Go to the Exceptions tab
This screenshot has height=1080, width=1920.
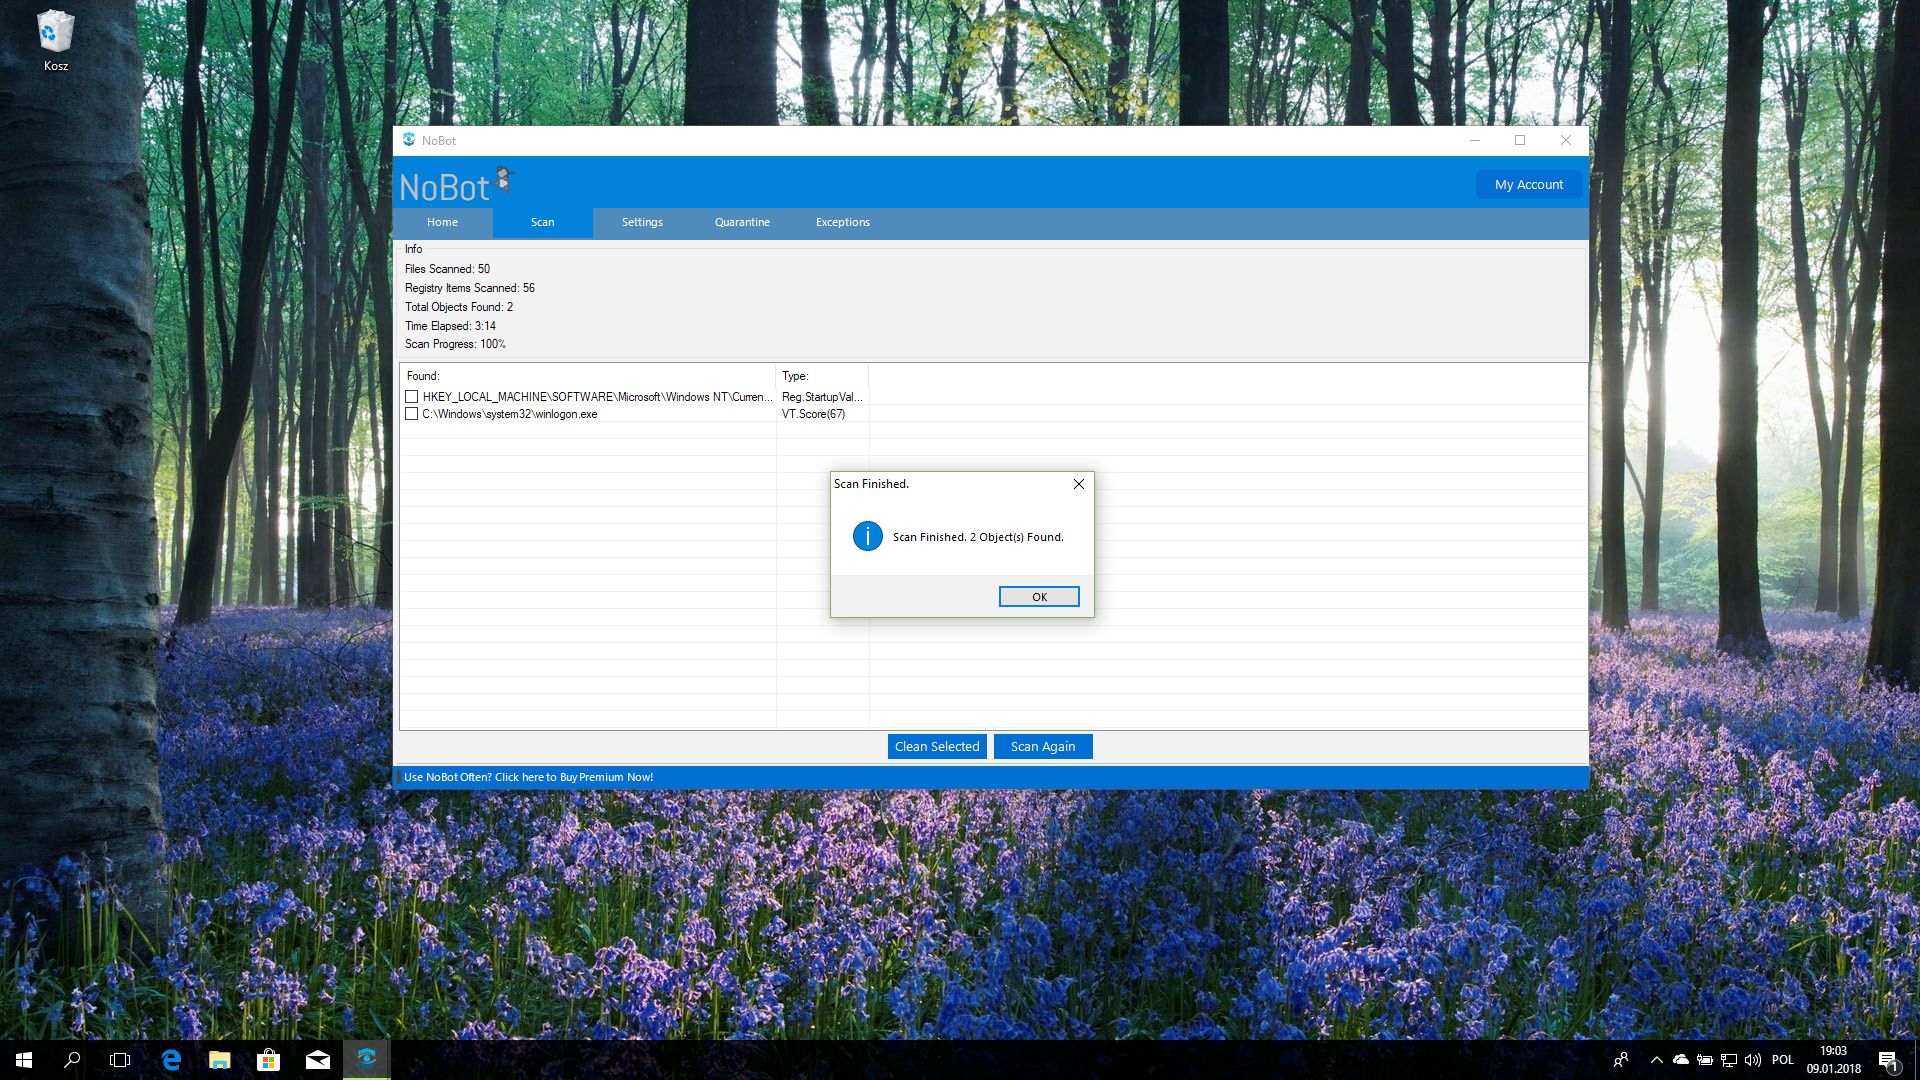(x=842, y=222)
